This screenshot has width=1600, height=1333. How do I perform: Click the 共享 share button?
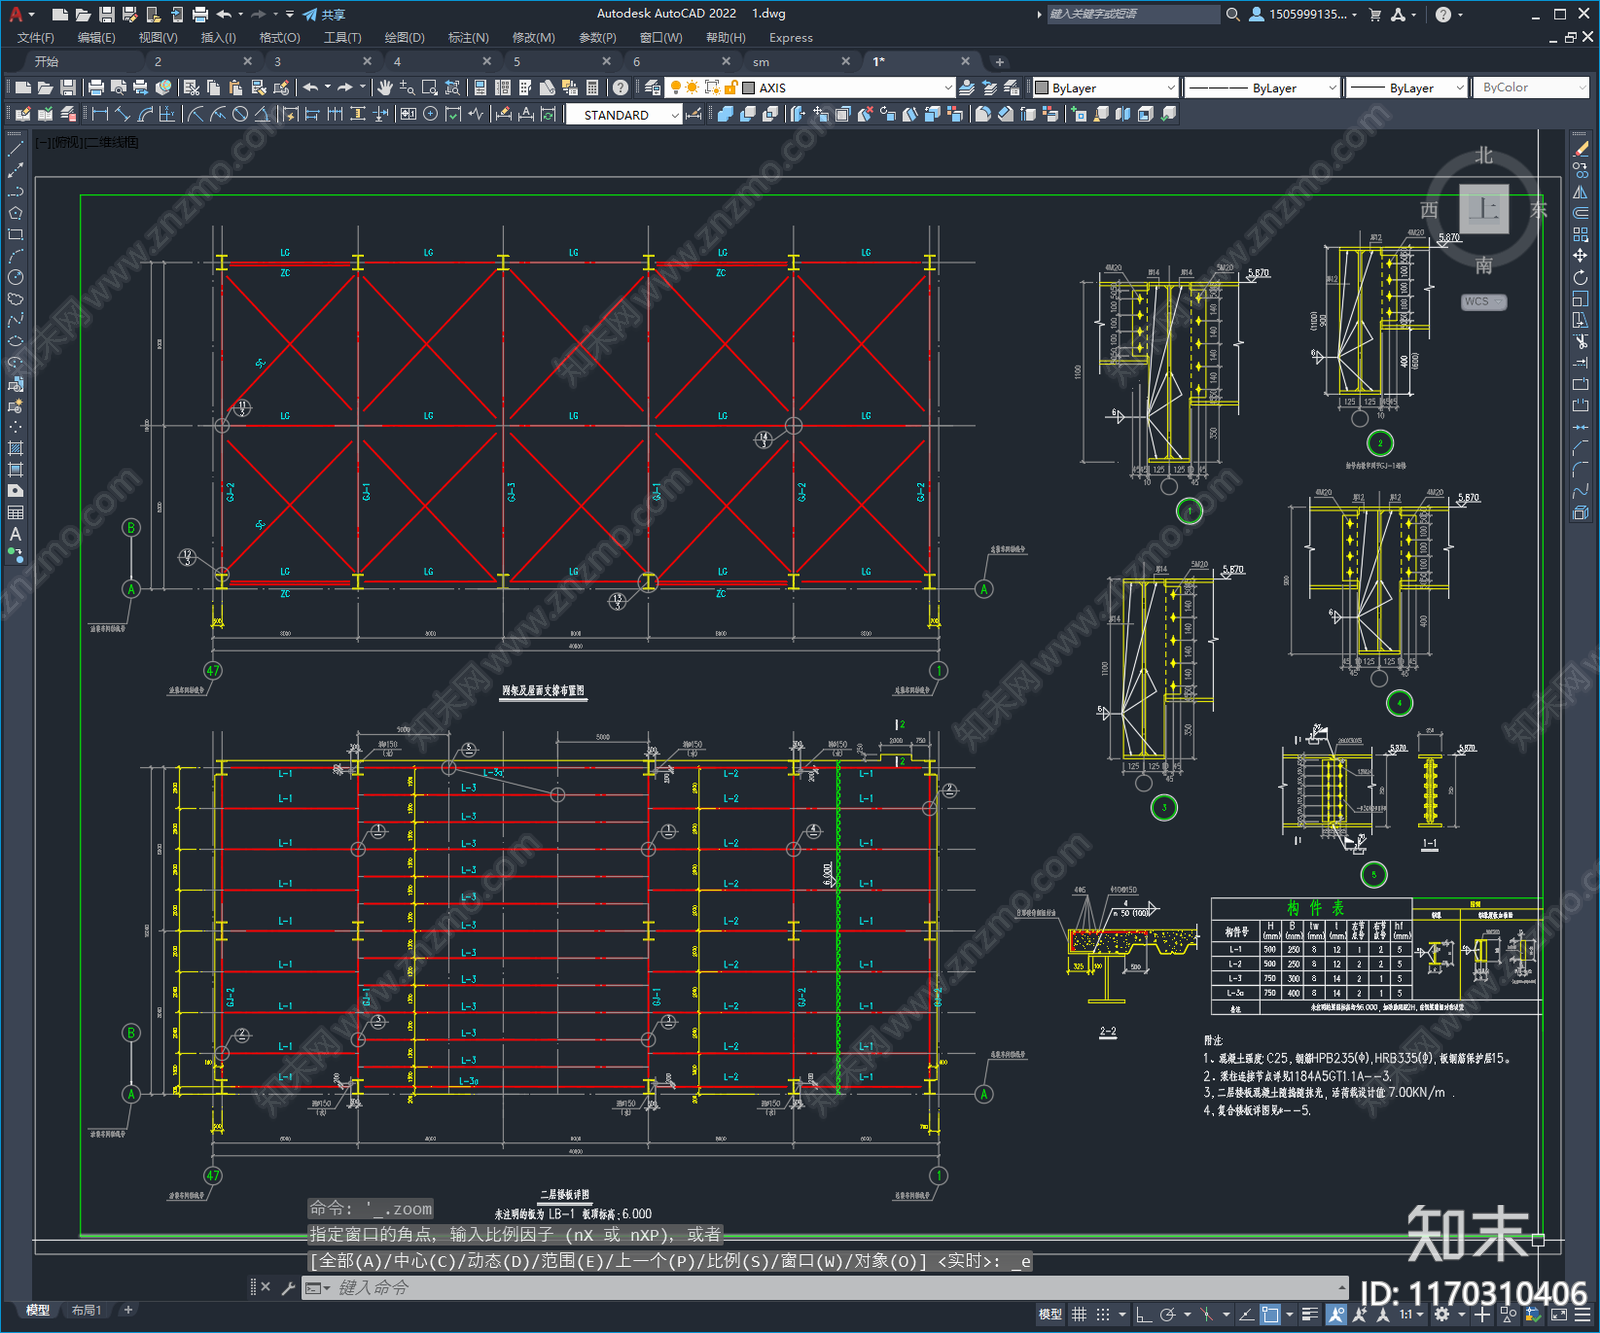pos(324,14)
